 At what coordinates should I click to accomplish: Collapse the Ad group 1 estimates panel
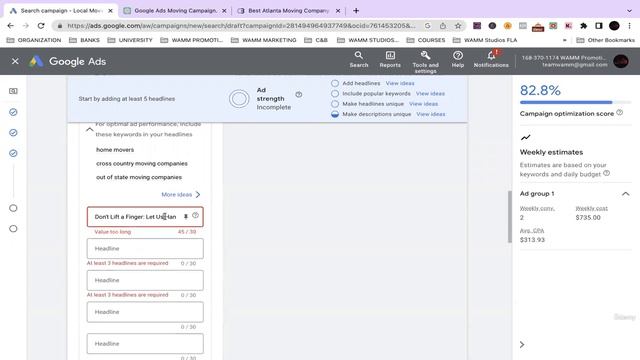tap(625, 194)
